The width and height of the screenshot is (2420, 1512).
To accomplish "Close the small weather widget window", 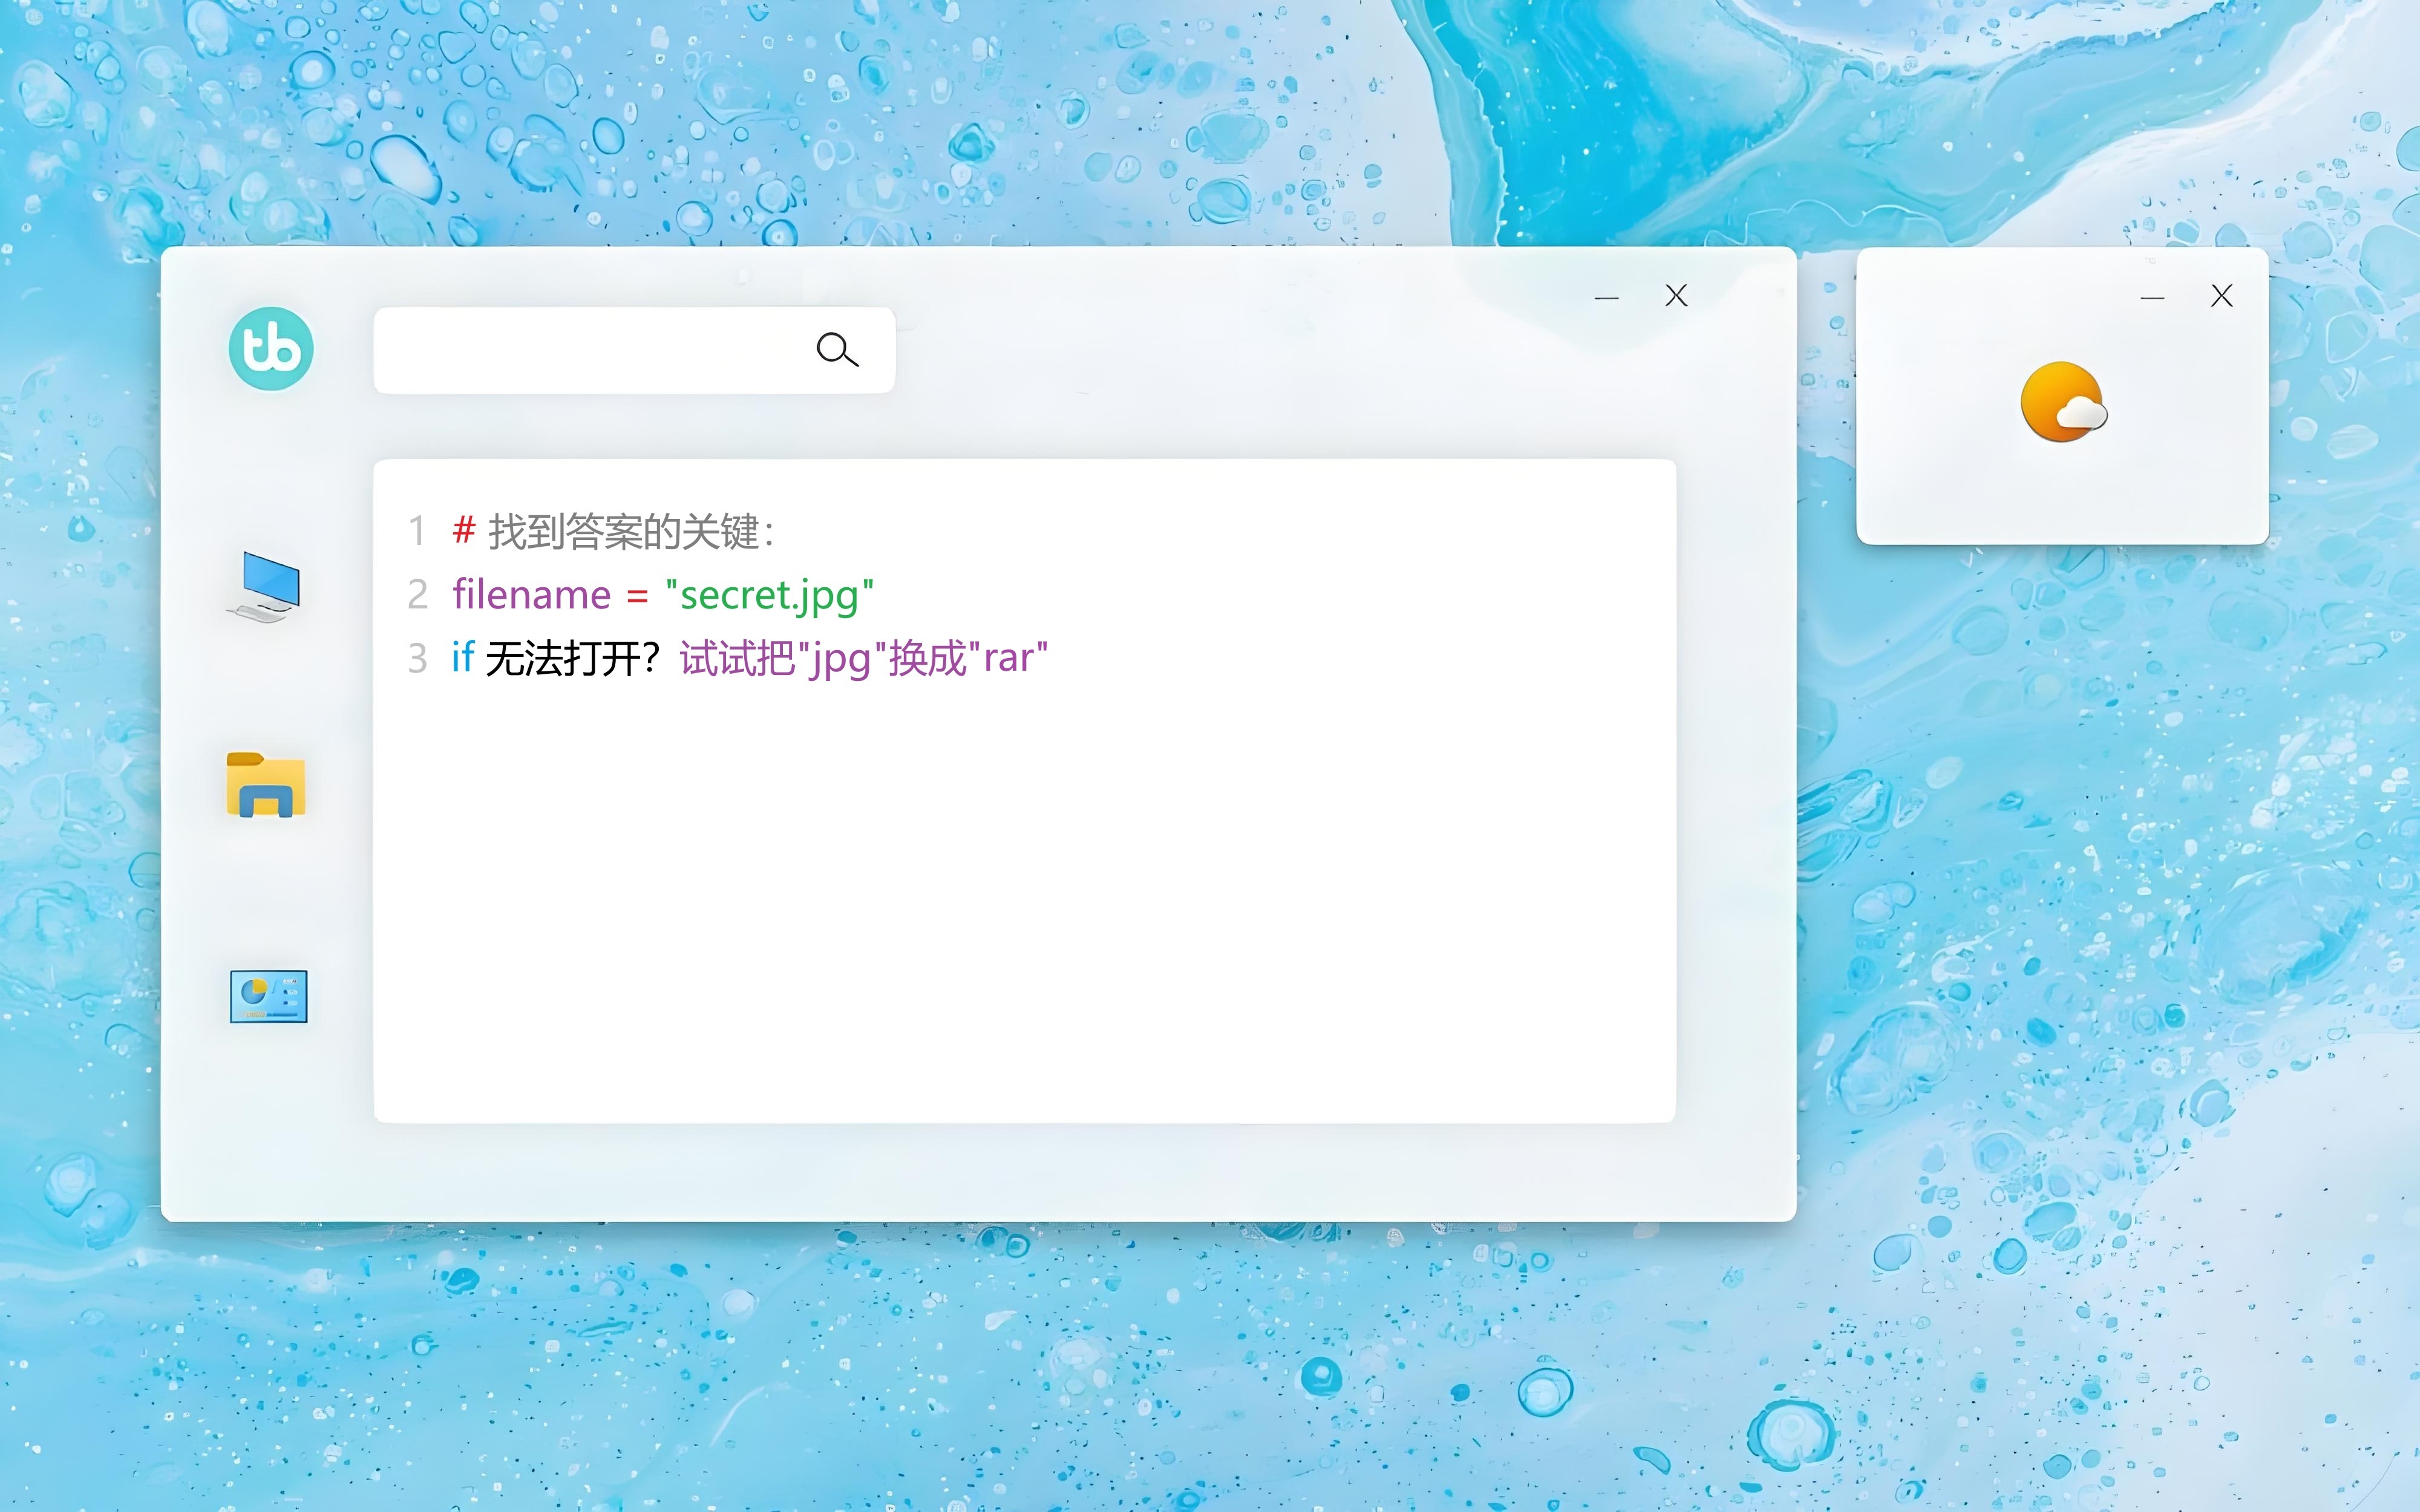I will (x=2221, y=296).
